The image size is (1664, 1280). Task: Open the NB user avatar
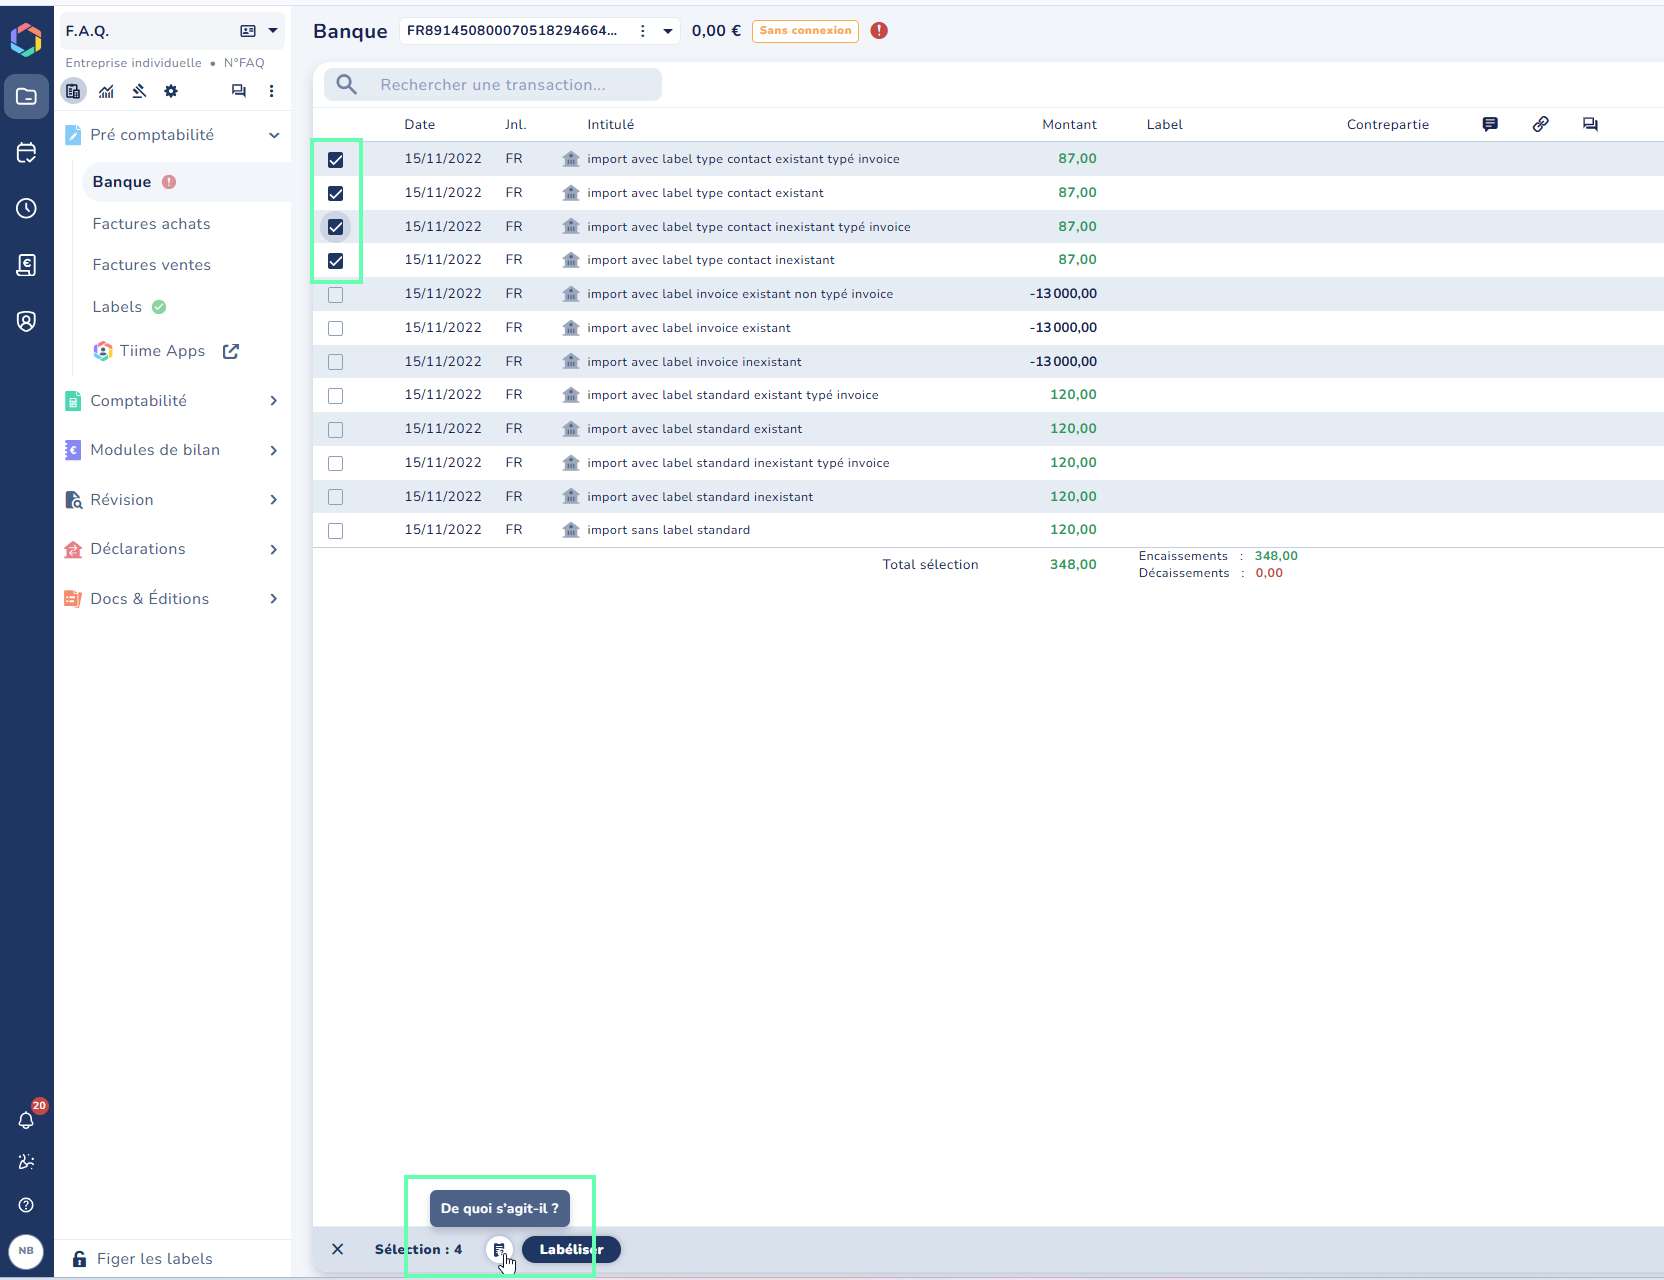(26, 1251)
